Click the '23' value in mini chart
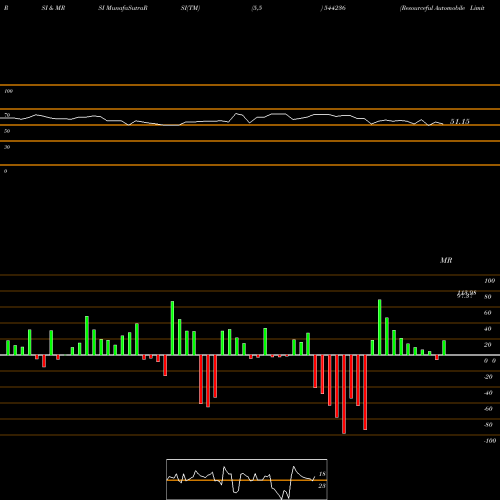 pyautogui.click(x=322, y=486)
